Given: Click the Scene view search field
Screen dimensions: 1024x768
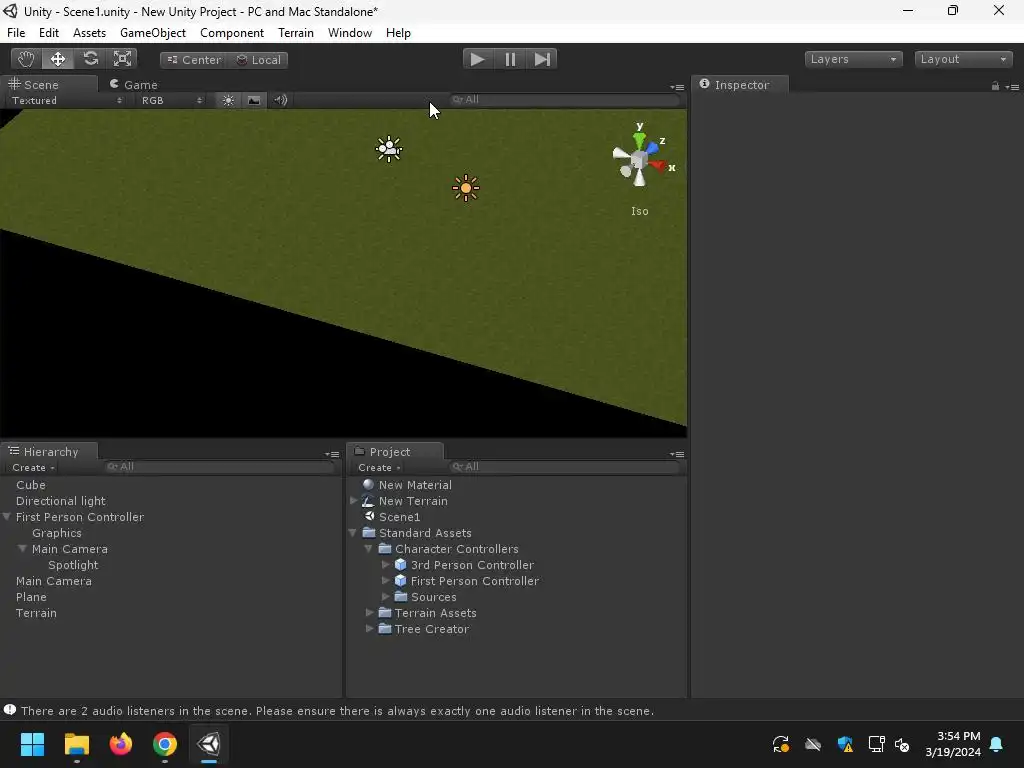Looking at the screenshot, I should (x=565, y=99).
